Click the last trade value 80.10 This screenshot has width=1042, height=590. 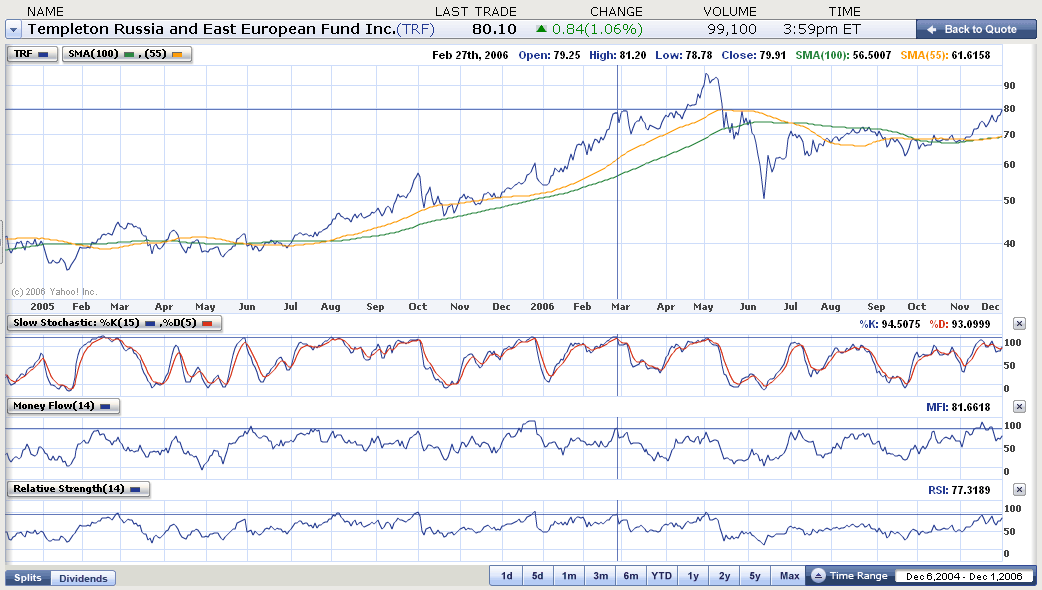coord(494,29)
